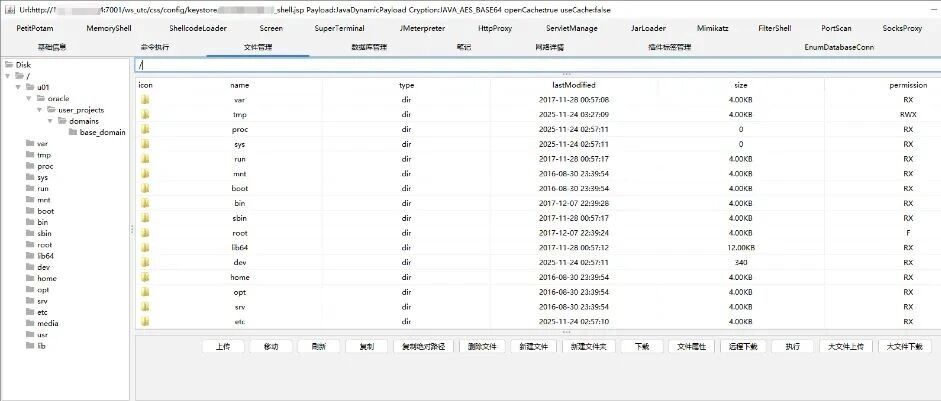This screenshot has width=941, height=401.
Task: Open the PetitPotam plugin tab
Action: point(35,28)
